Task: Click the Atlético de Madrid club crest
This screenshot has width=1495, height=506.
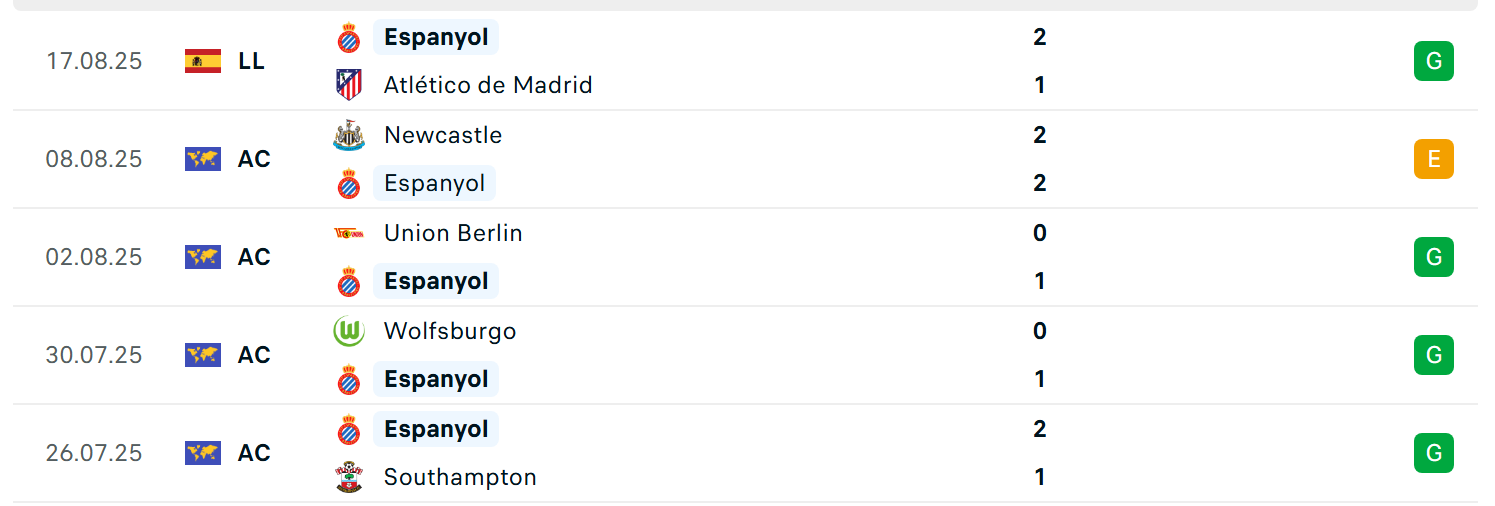Action: coord(348,85)
